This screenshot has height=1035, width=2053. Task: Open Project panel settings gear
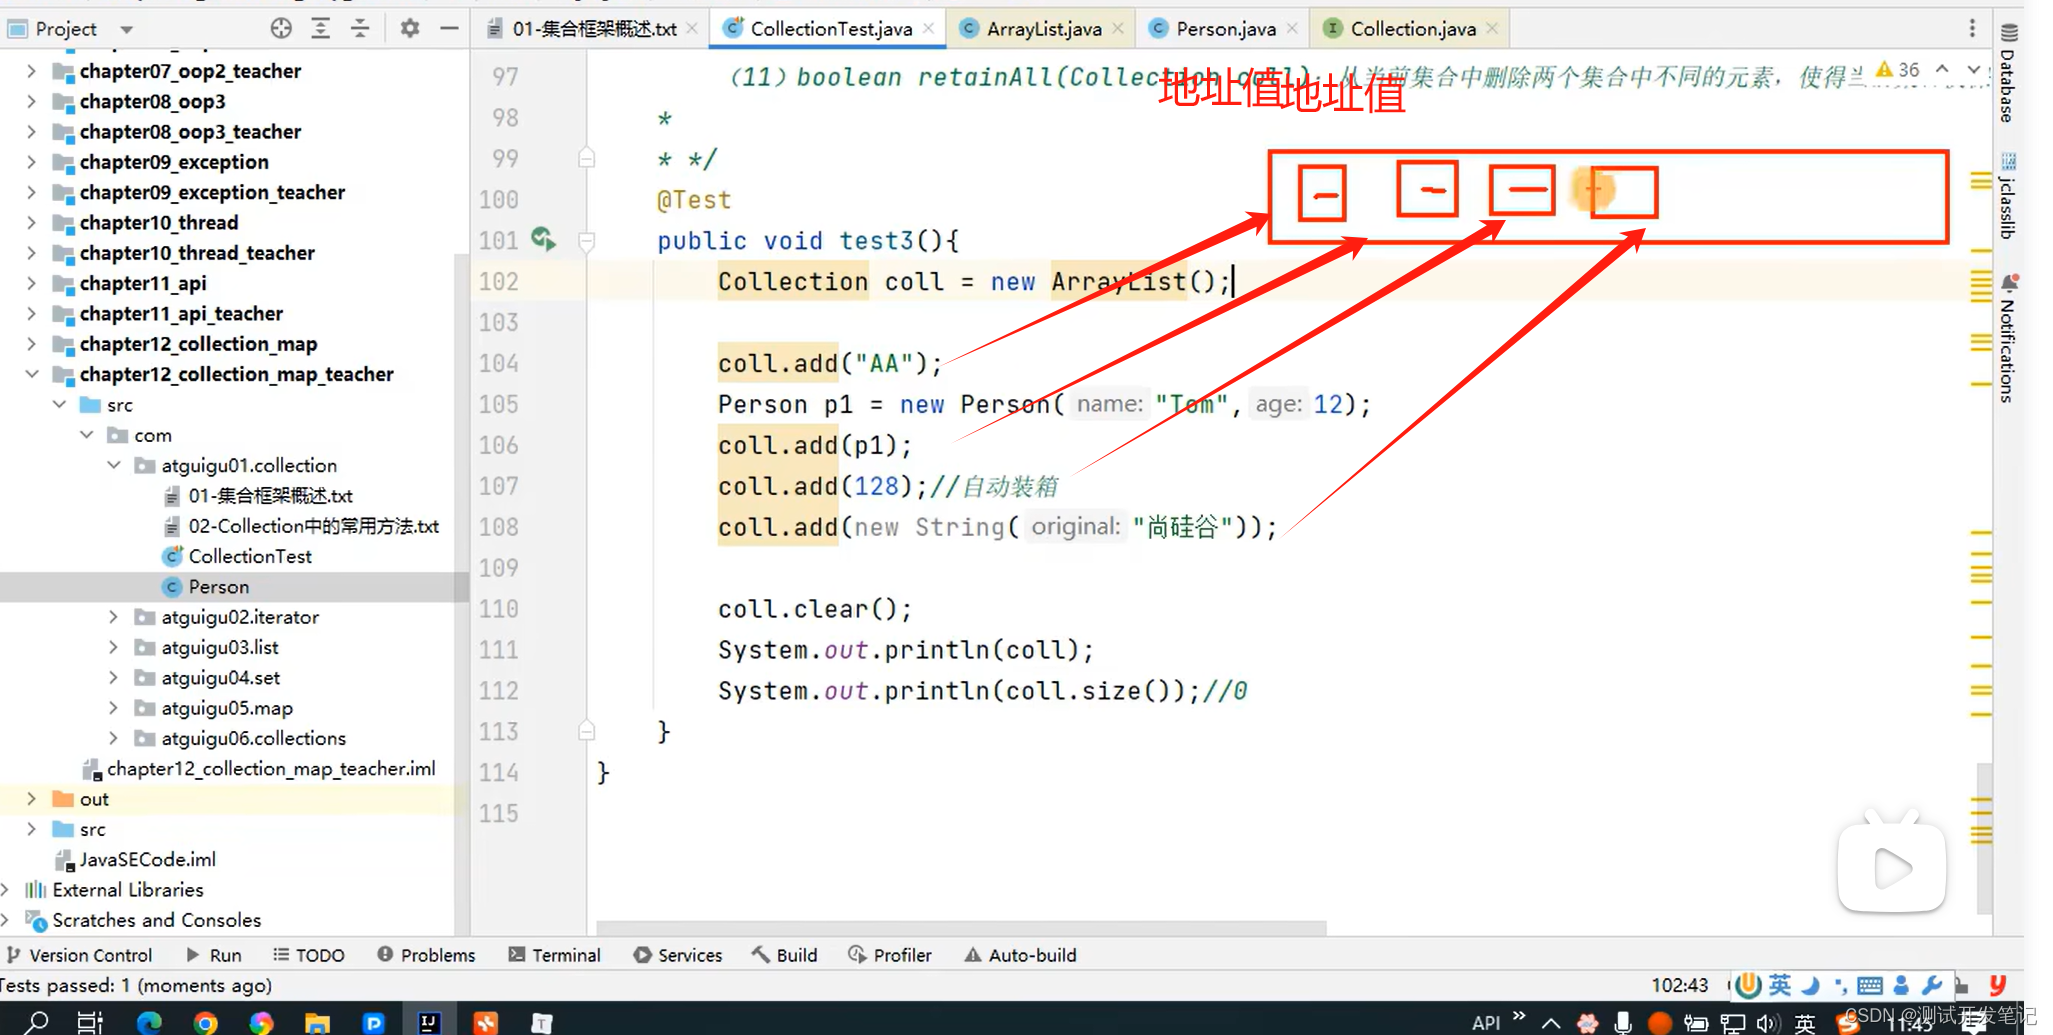point(410,29)
